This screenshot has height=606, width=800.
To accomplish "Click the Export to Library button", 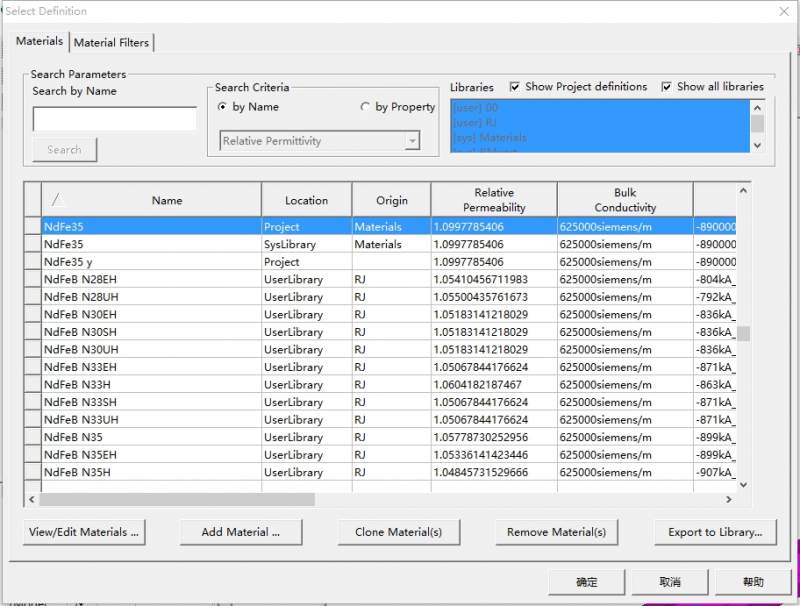I will tap(715, 532).
